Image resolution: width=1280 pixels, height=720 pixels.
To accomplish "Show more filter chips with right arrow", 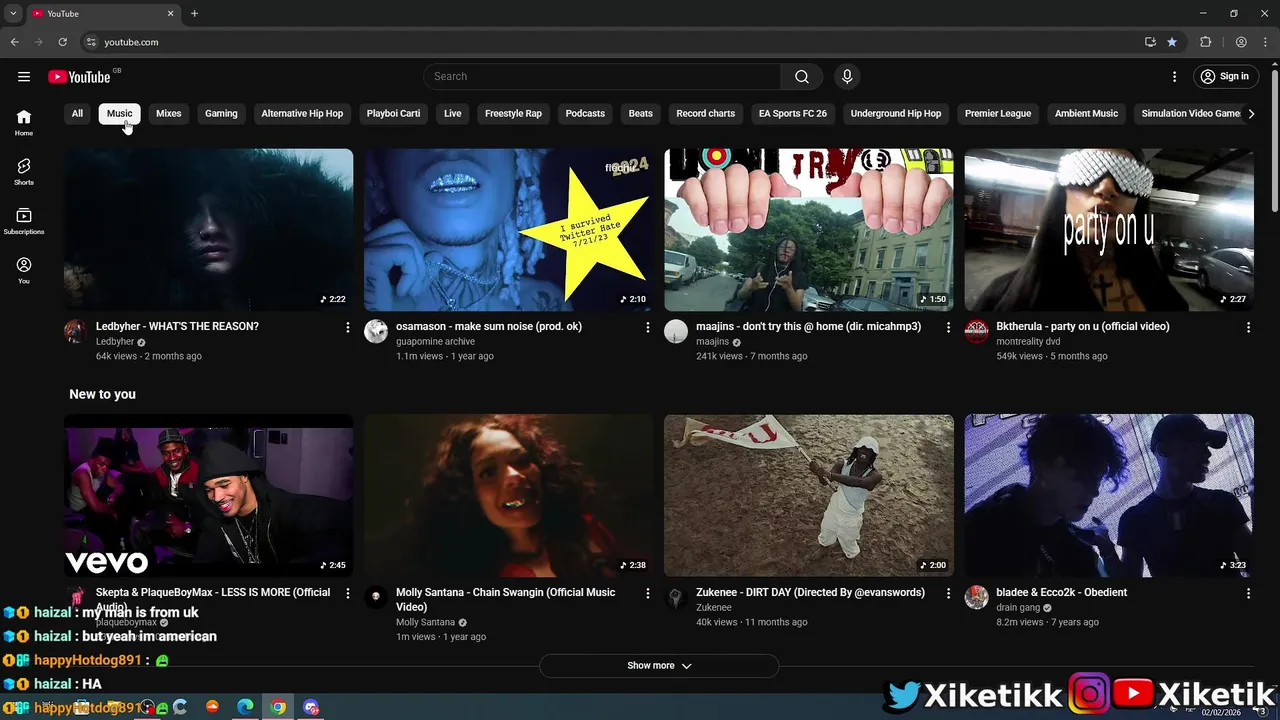I will coord(1251,114).
